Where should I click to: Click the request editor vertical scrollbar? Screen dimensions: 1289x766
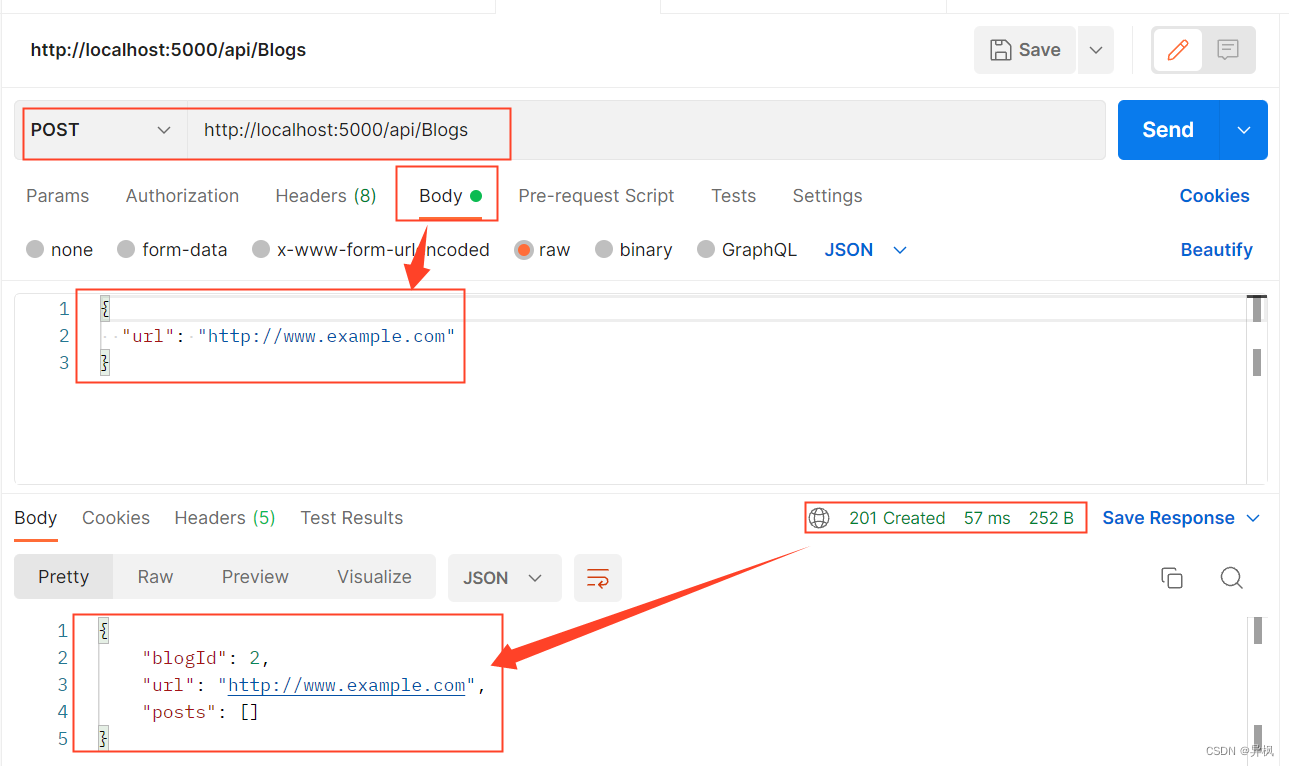point(1257,390)
